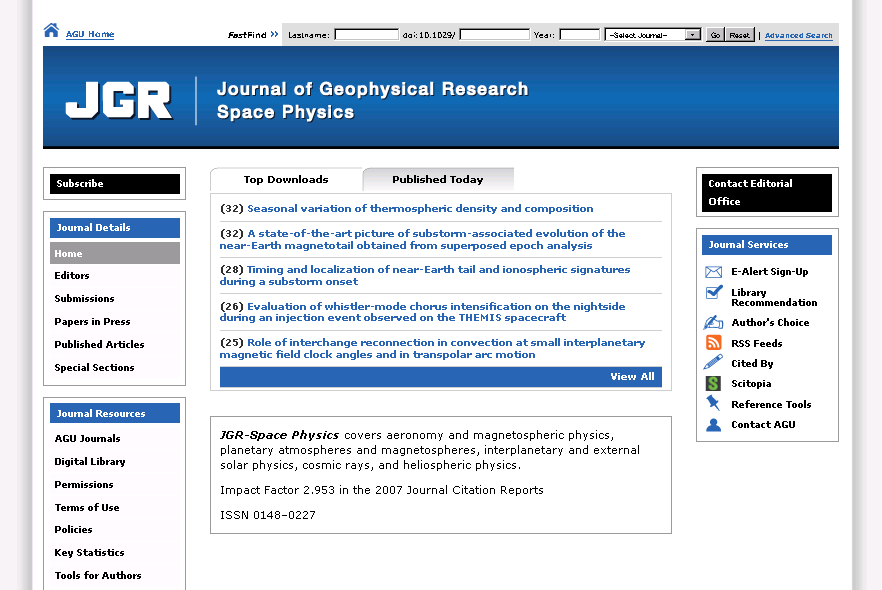Click the Cited By pencil icon
The height and width of the screenshot is (590, 882).
point(713,362)
